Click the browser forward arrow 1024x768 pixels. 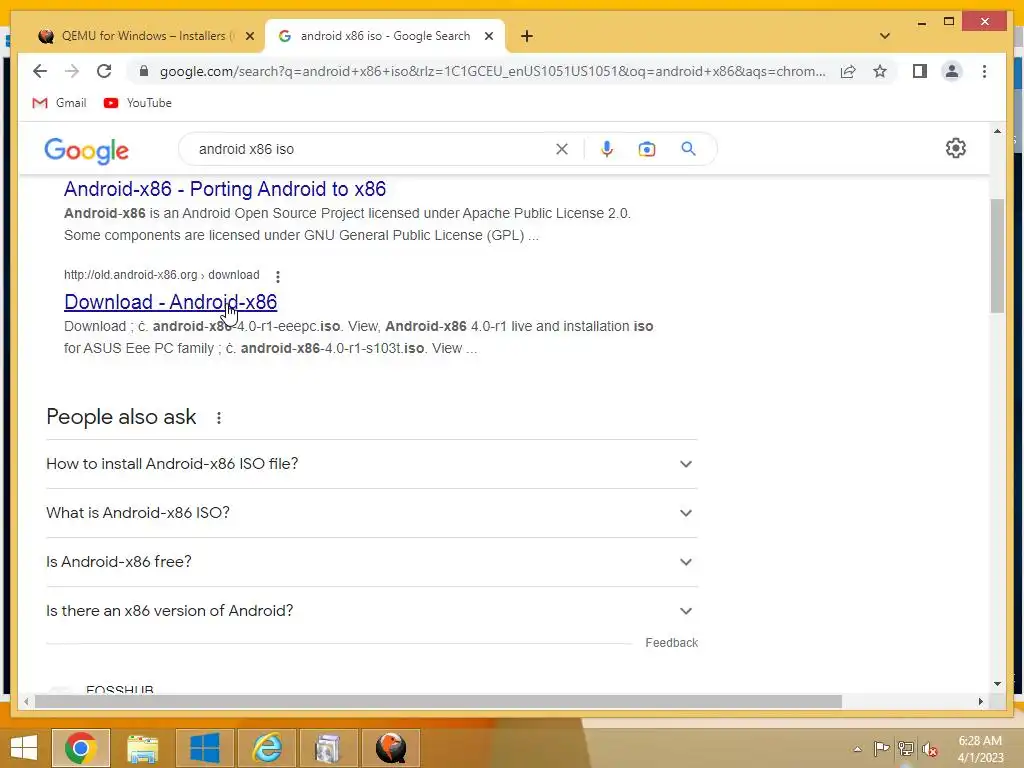tap(72, 71)
